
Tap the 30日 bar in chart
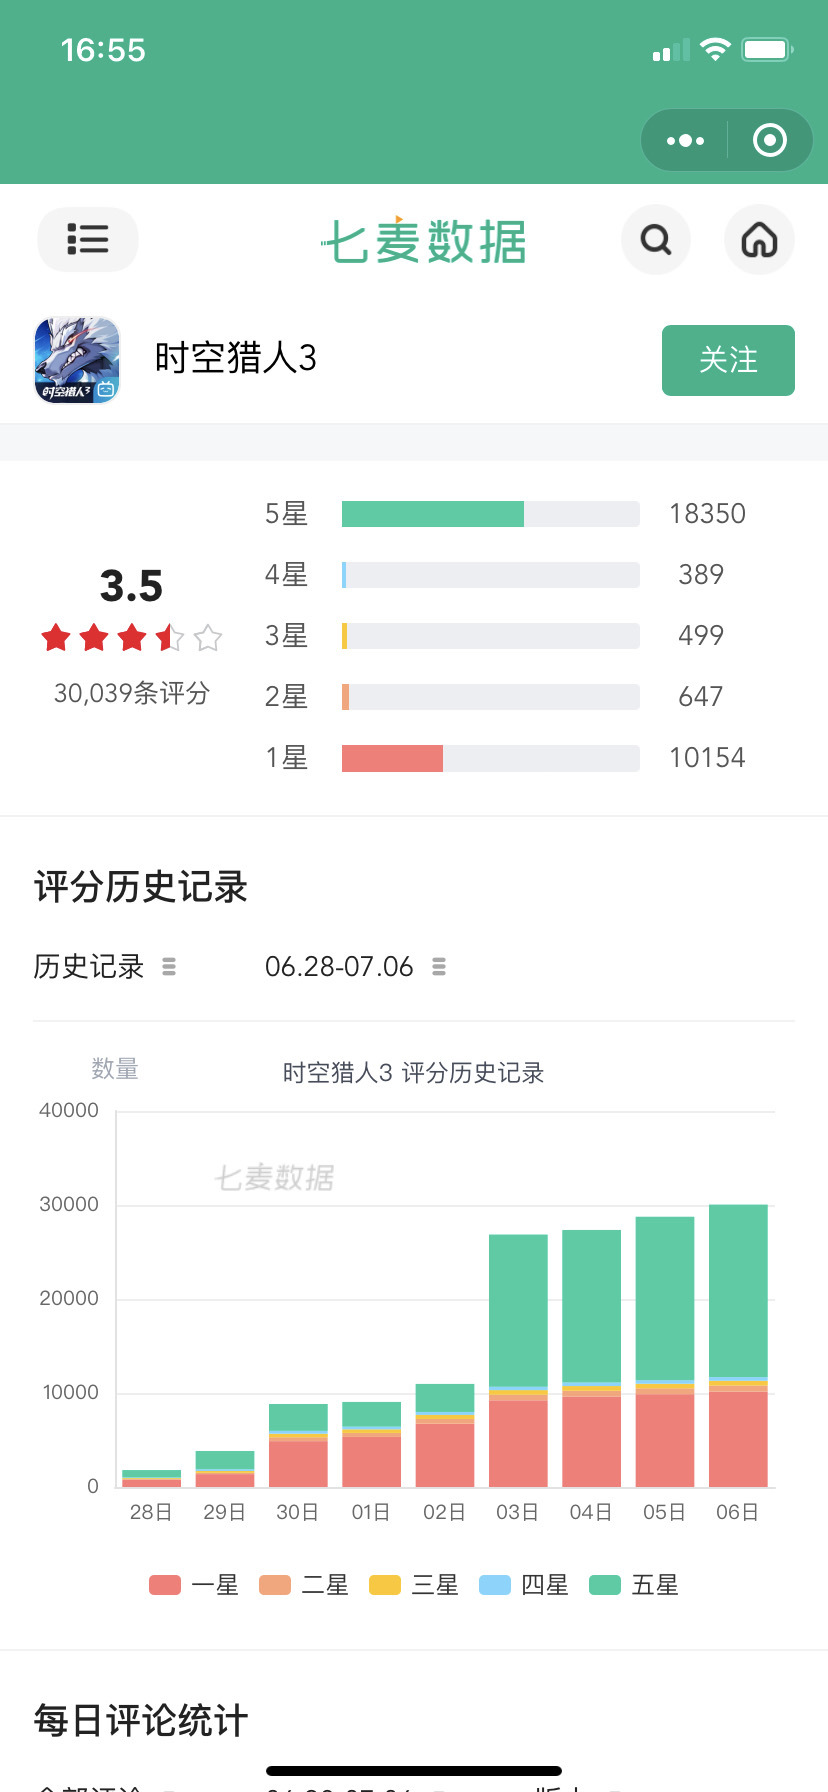point(298,1445)
